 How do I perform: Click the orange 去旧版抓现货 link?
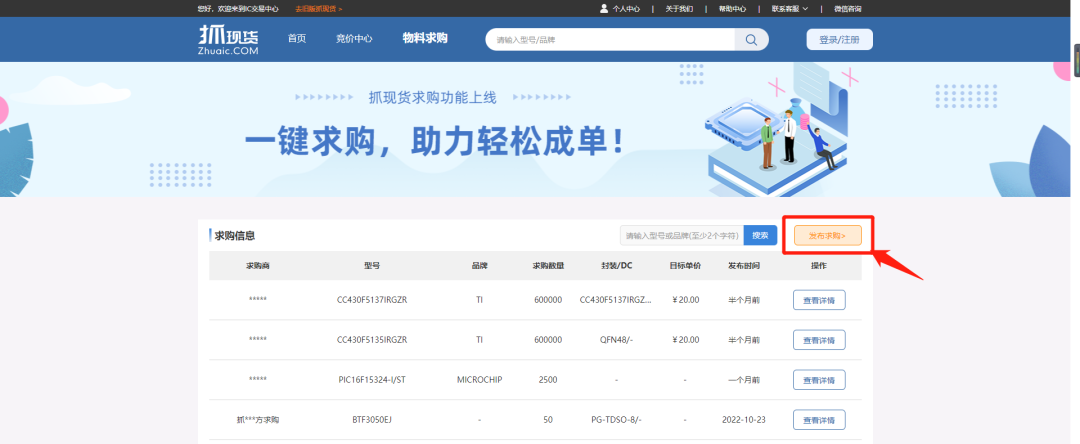coord(319,9)
